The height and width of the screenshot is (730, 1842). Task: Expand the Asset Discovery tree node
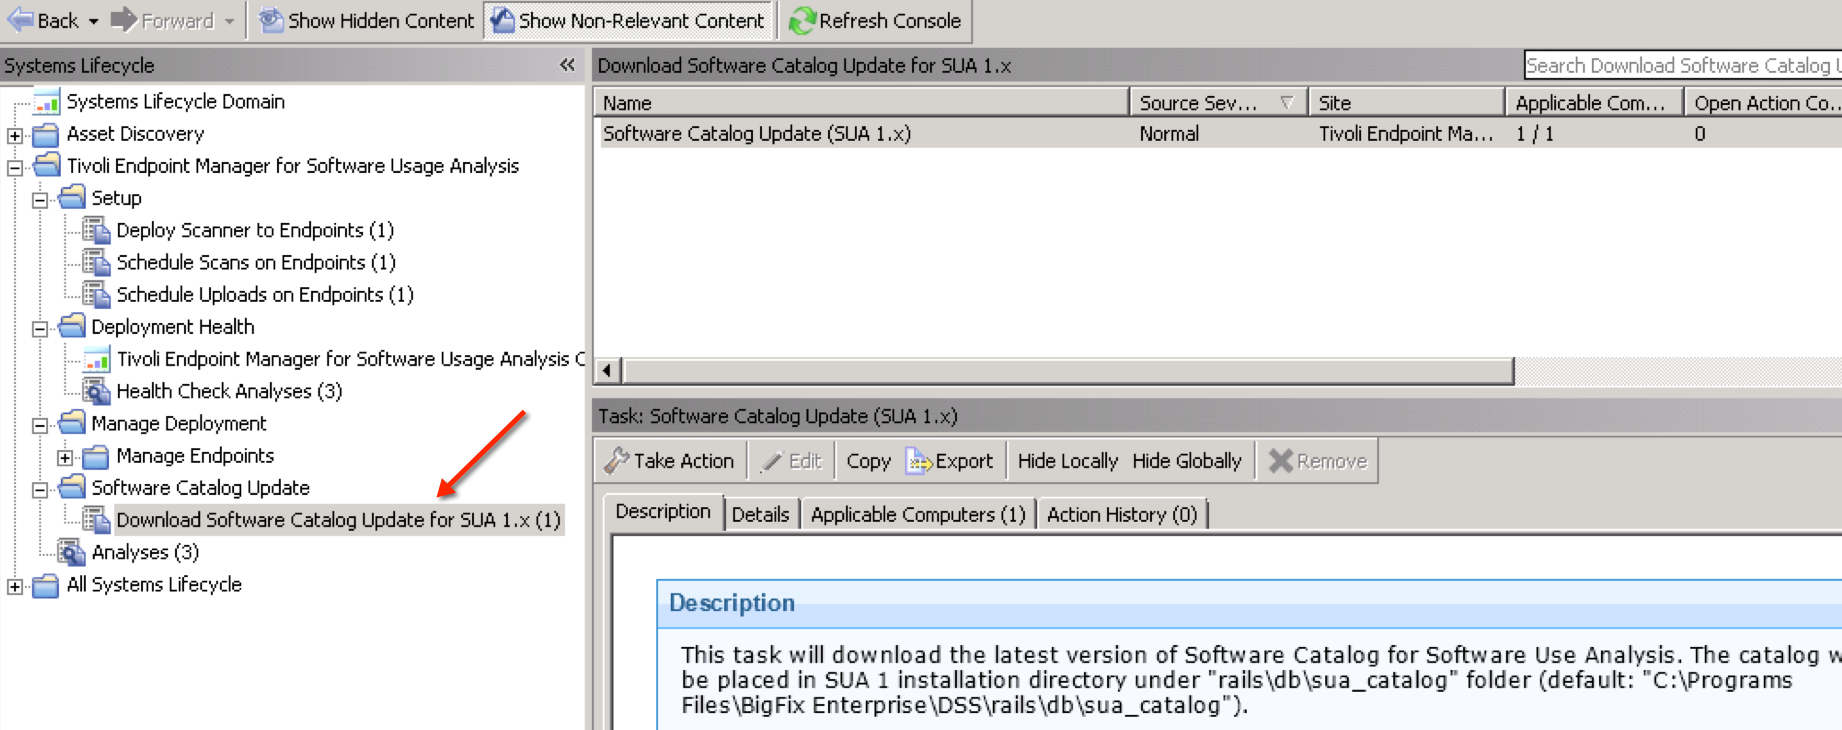15,135
